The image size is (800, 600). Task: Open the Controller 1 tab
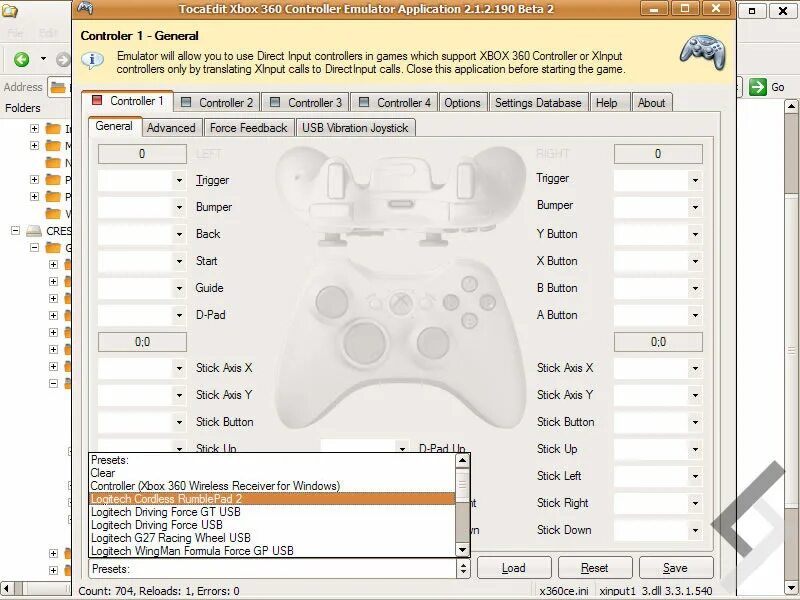click(x=128, y=101)
